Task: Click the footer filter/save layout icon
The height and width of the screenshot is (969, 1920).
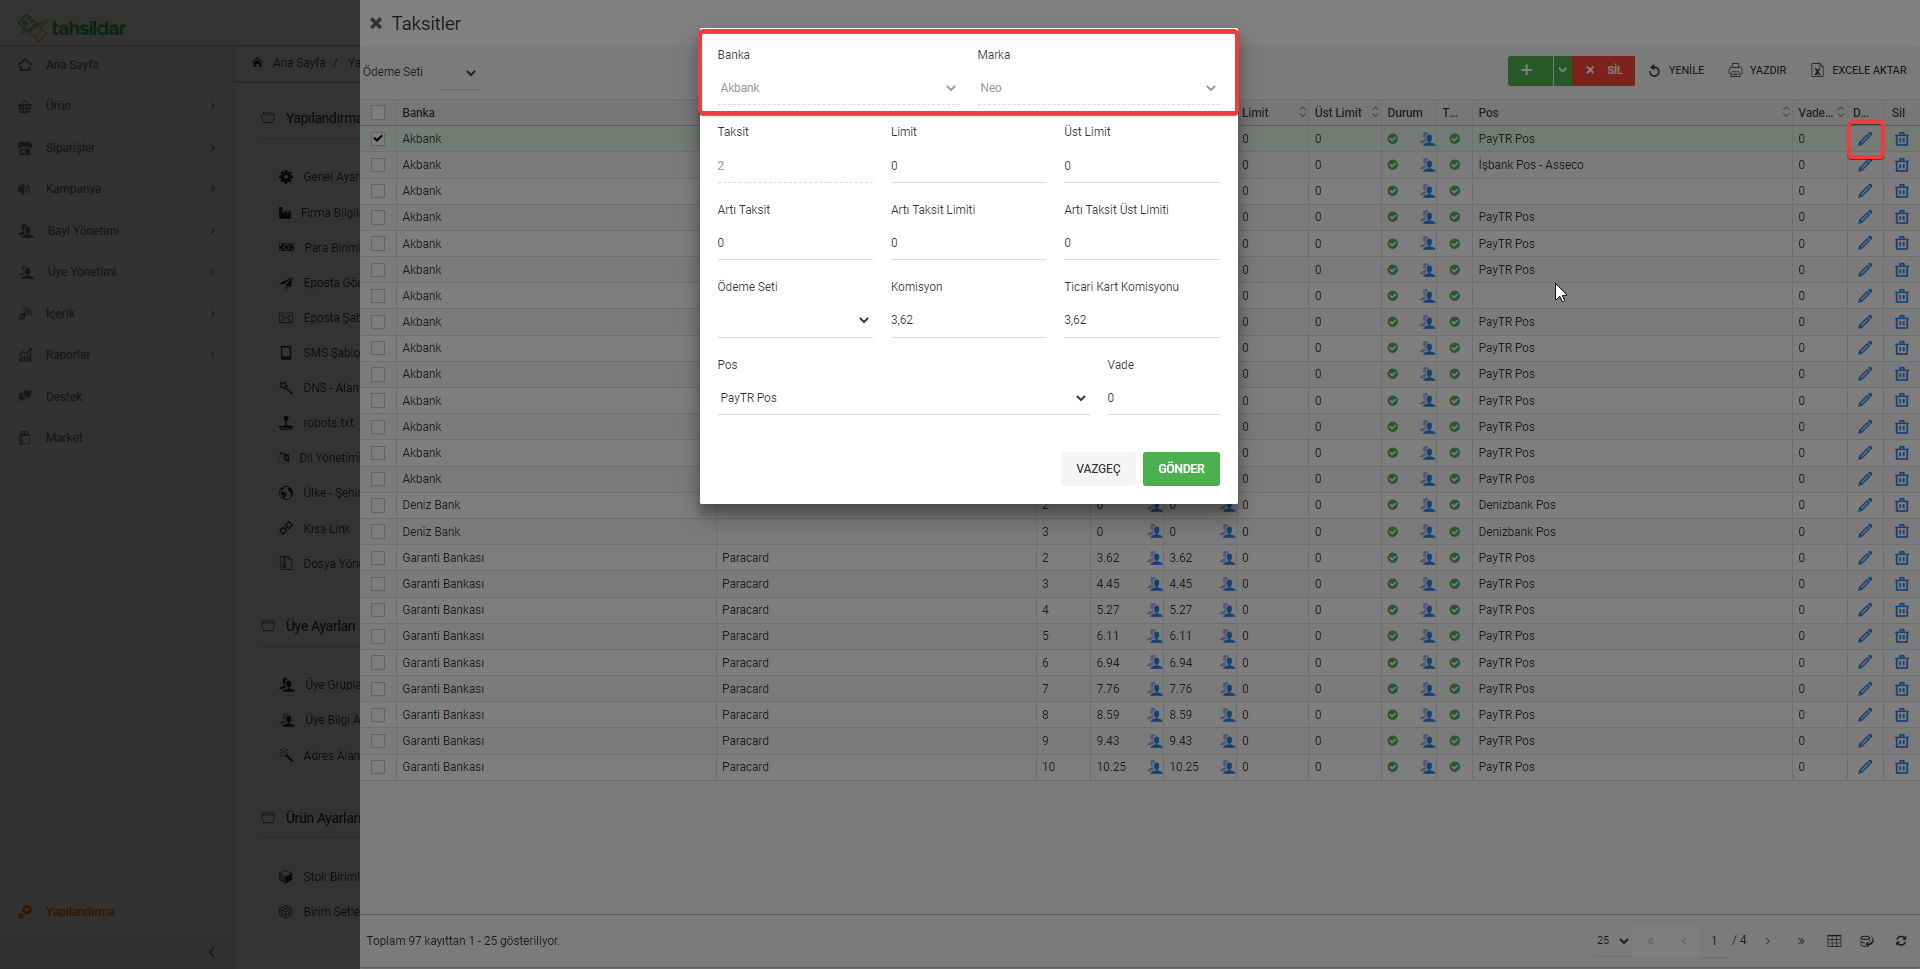Action: [x=1867, y=941]
